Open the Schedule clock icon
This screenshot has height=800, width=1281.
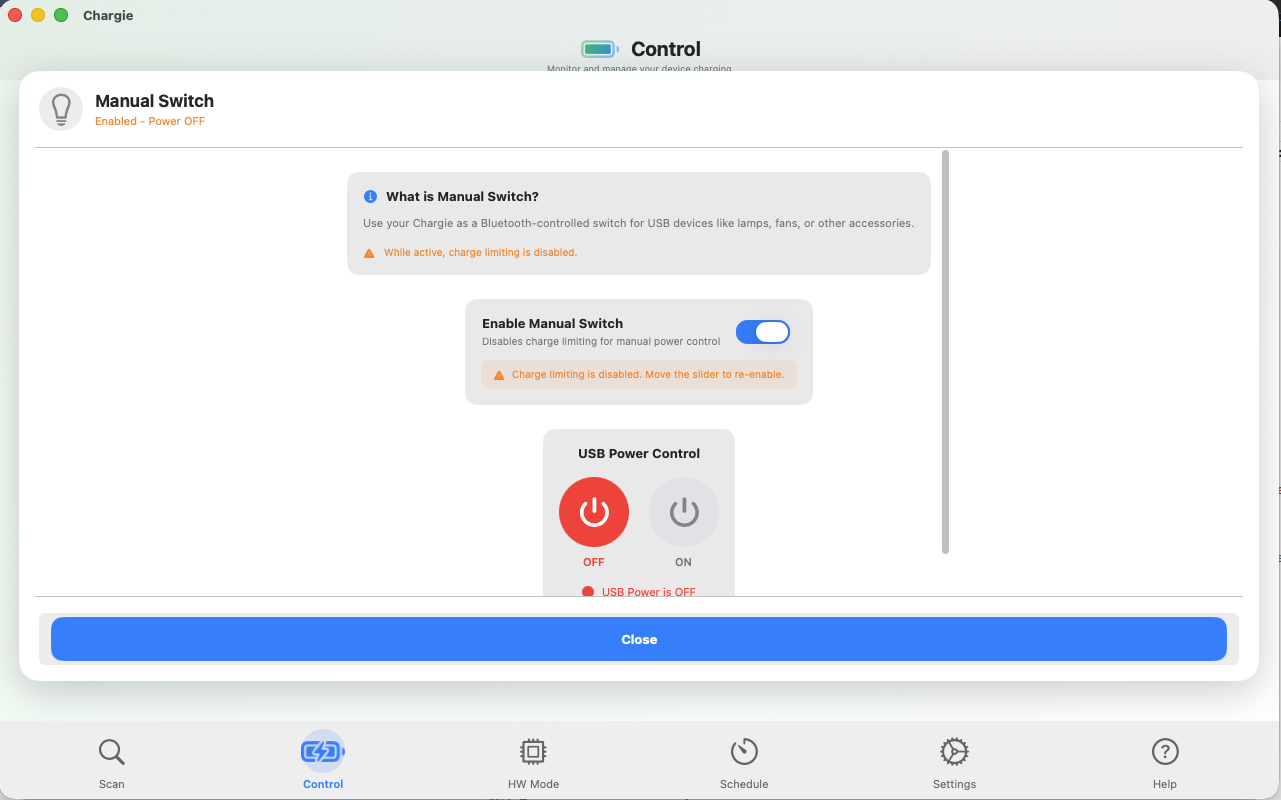744,752
